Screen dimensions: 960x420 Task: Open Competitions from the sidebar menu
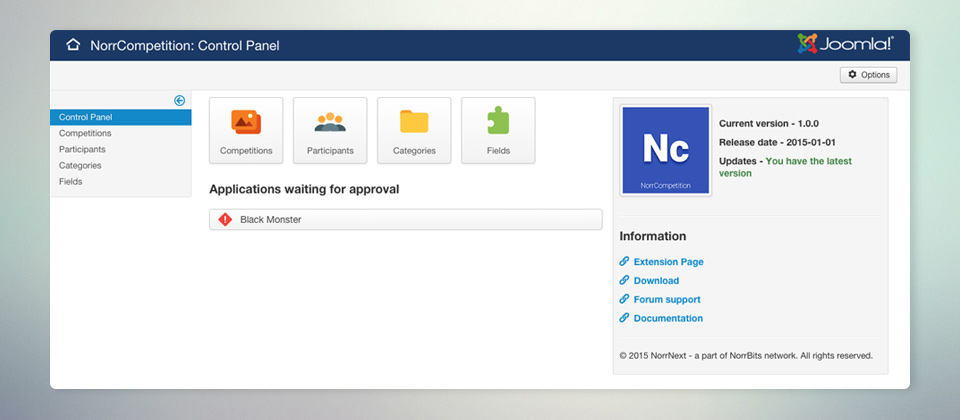[x=85, y=133]
